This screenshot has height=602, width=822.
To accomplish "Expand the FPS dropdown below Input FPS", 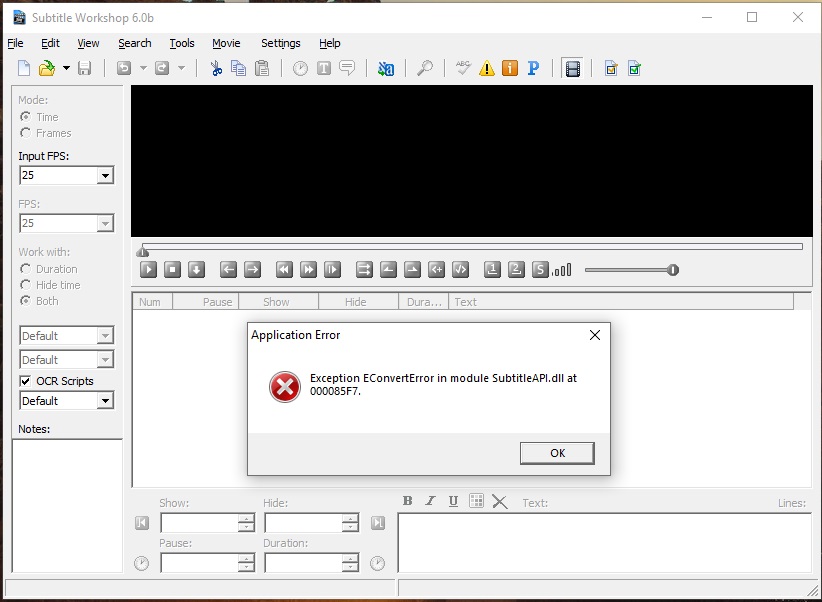I will tap(105, 223).
